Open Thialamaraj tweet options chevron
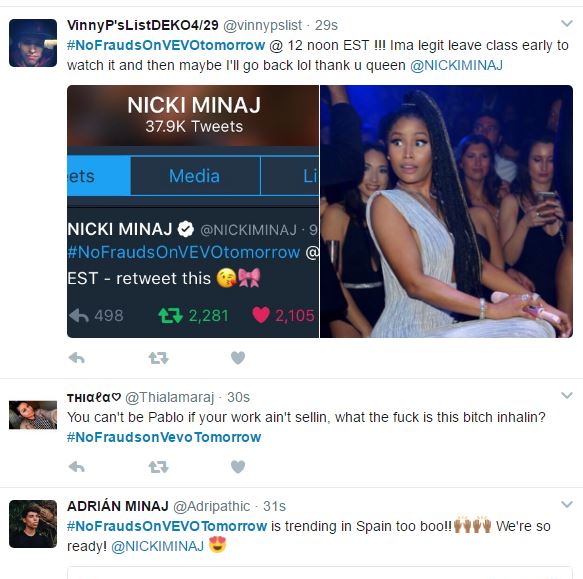The width and height of the screenshot is (583, 579). pos(567,395)
